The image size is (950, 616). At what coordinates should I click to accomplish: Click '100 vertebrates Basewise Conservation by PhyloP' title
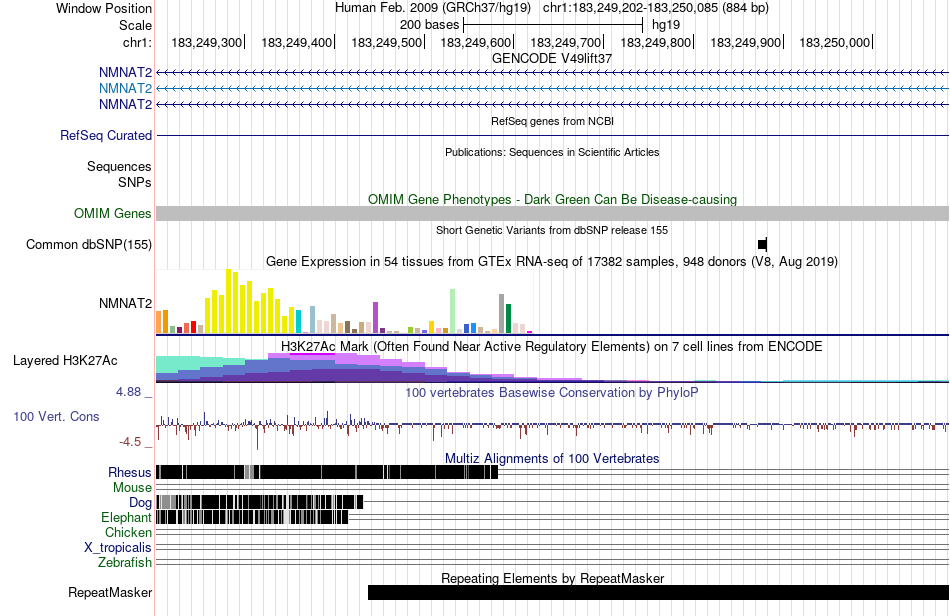(552, 392)
